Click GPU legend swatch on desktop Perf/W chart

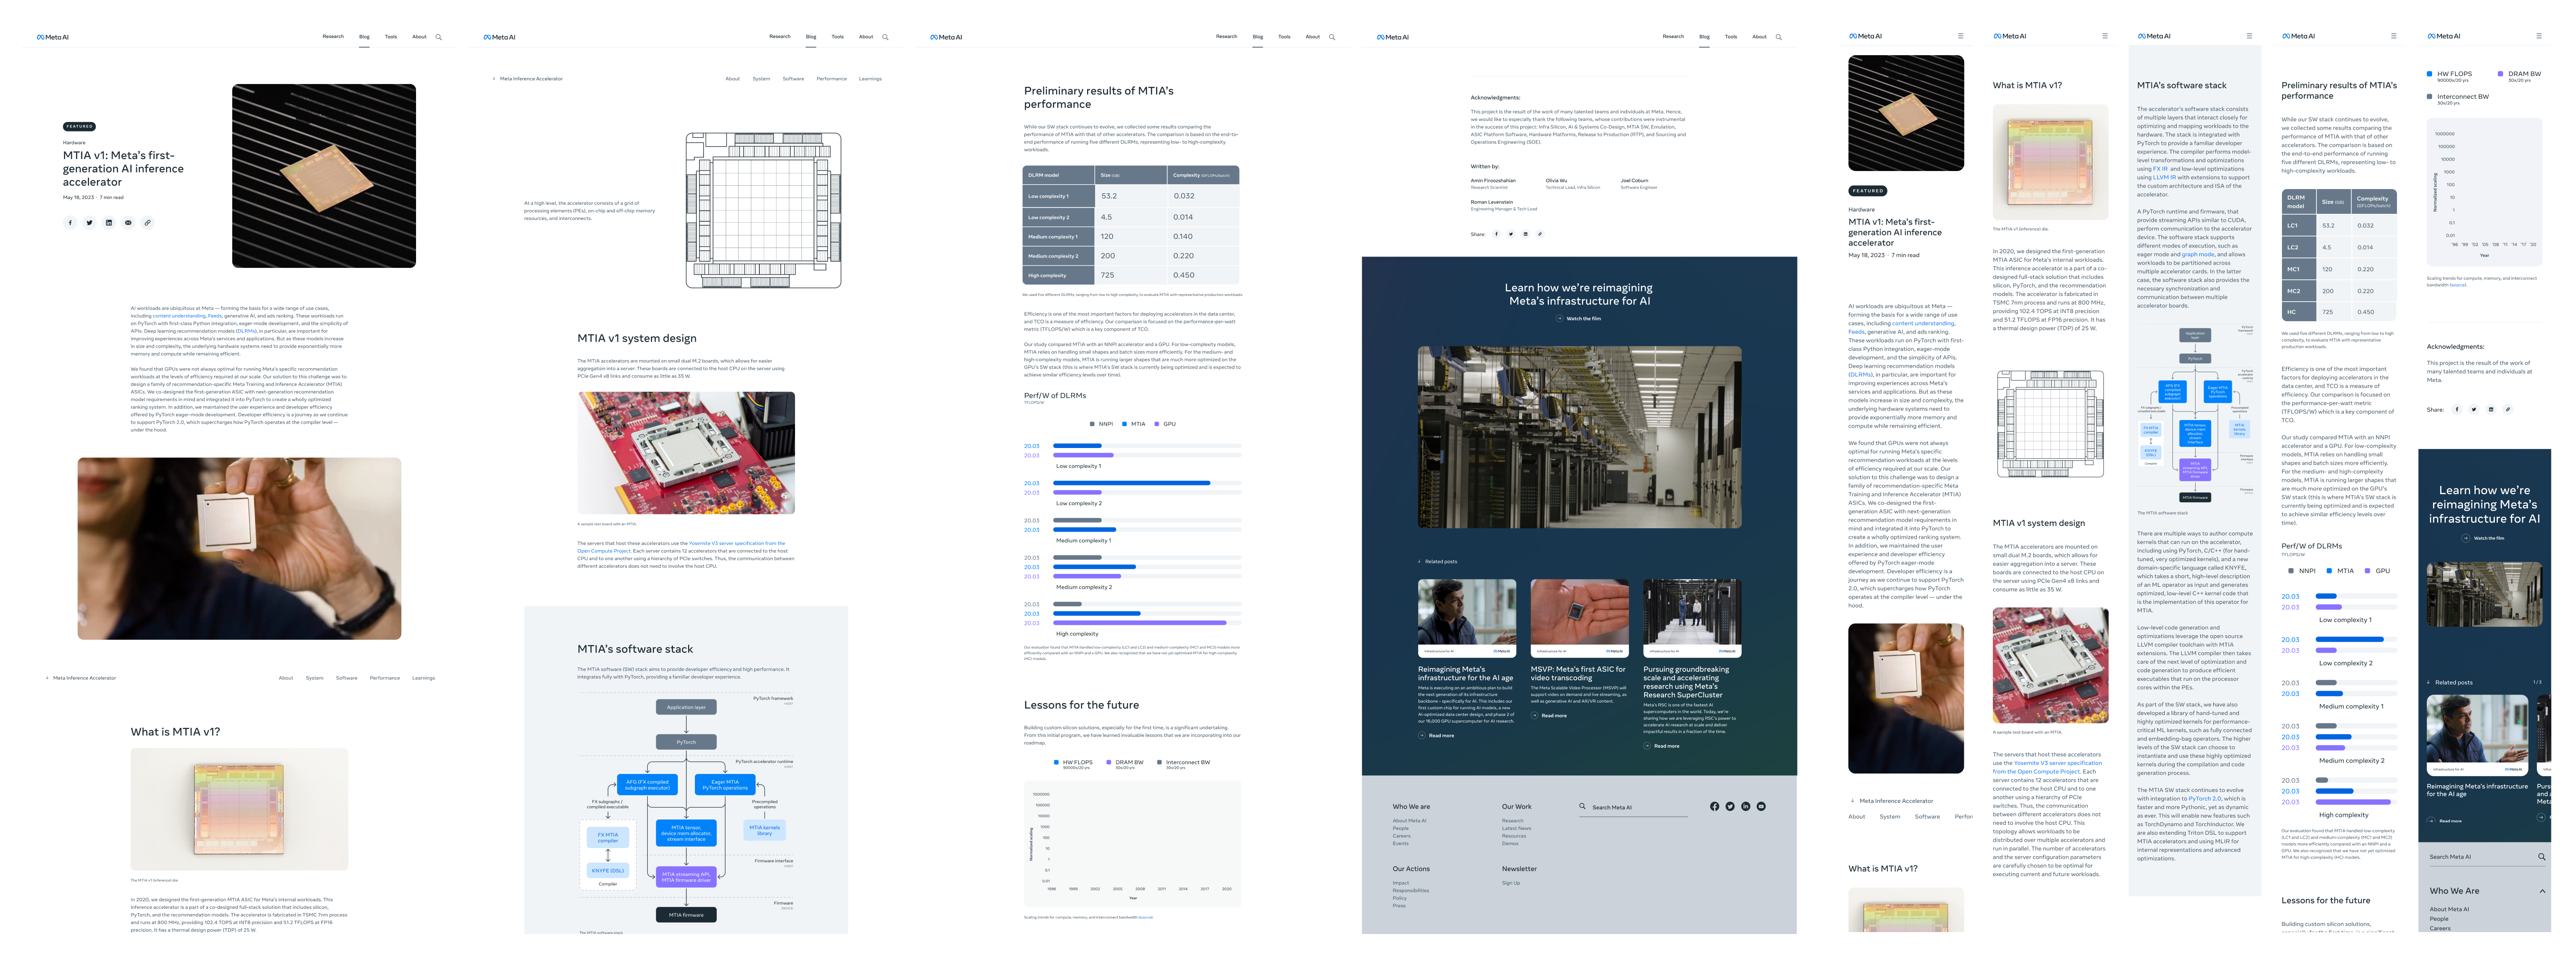tap(1157, 424)
